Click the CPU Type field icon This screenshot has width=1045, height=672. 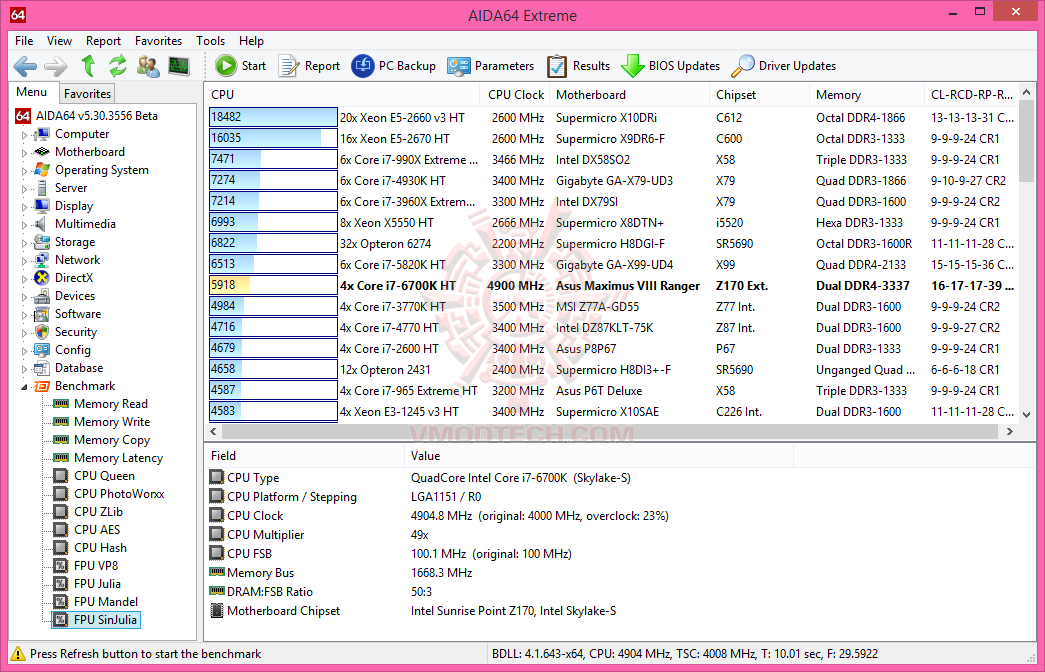tap(217, 477)
